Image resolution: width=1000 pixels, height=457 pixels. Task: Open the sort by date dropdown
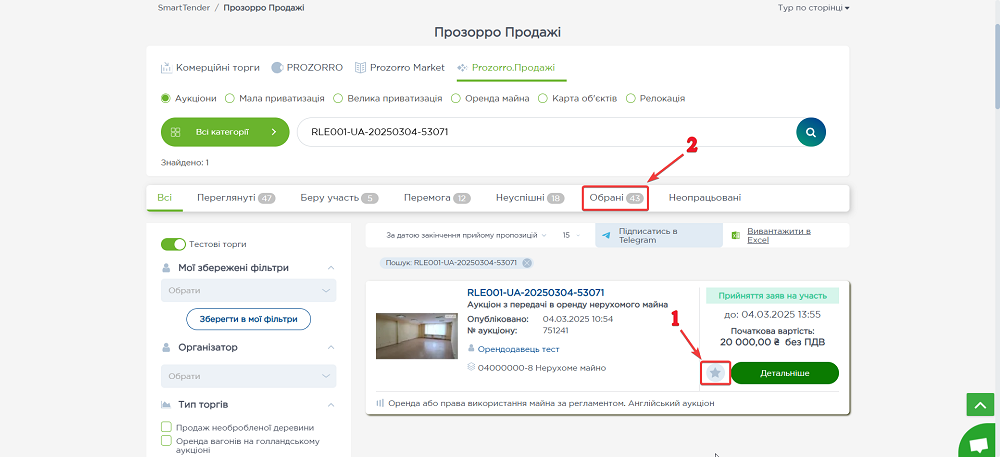pyautogui.click(x=467, y=235)
